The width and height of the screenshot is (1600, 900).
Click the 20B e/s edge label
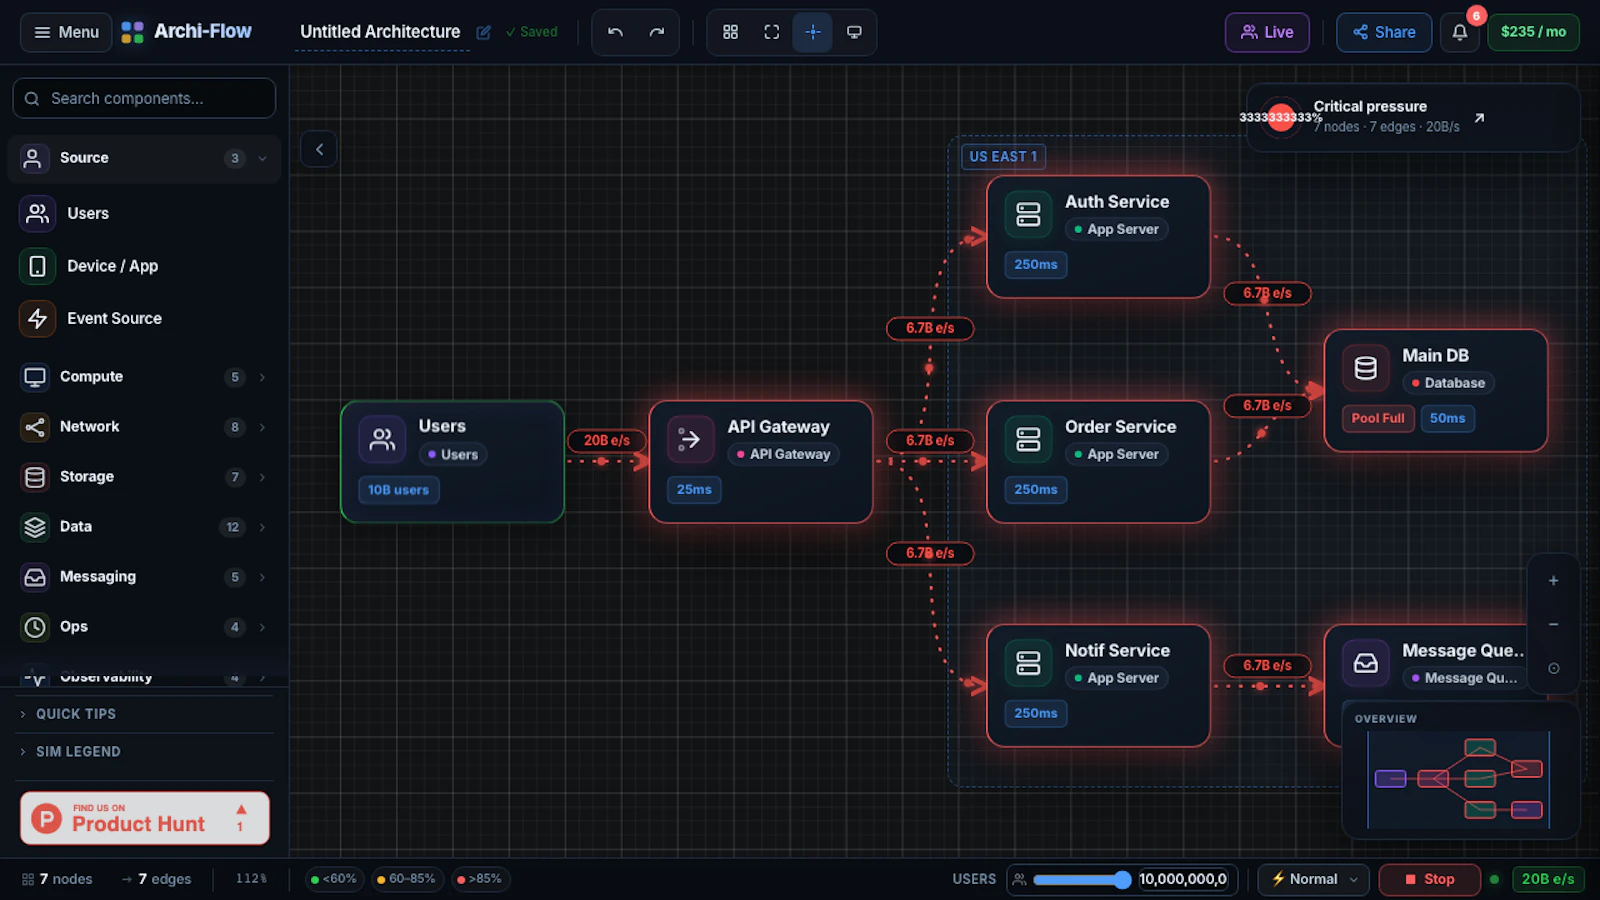click(607, 440)
